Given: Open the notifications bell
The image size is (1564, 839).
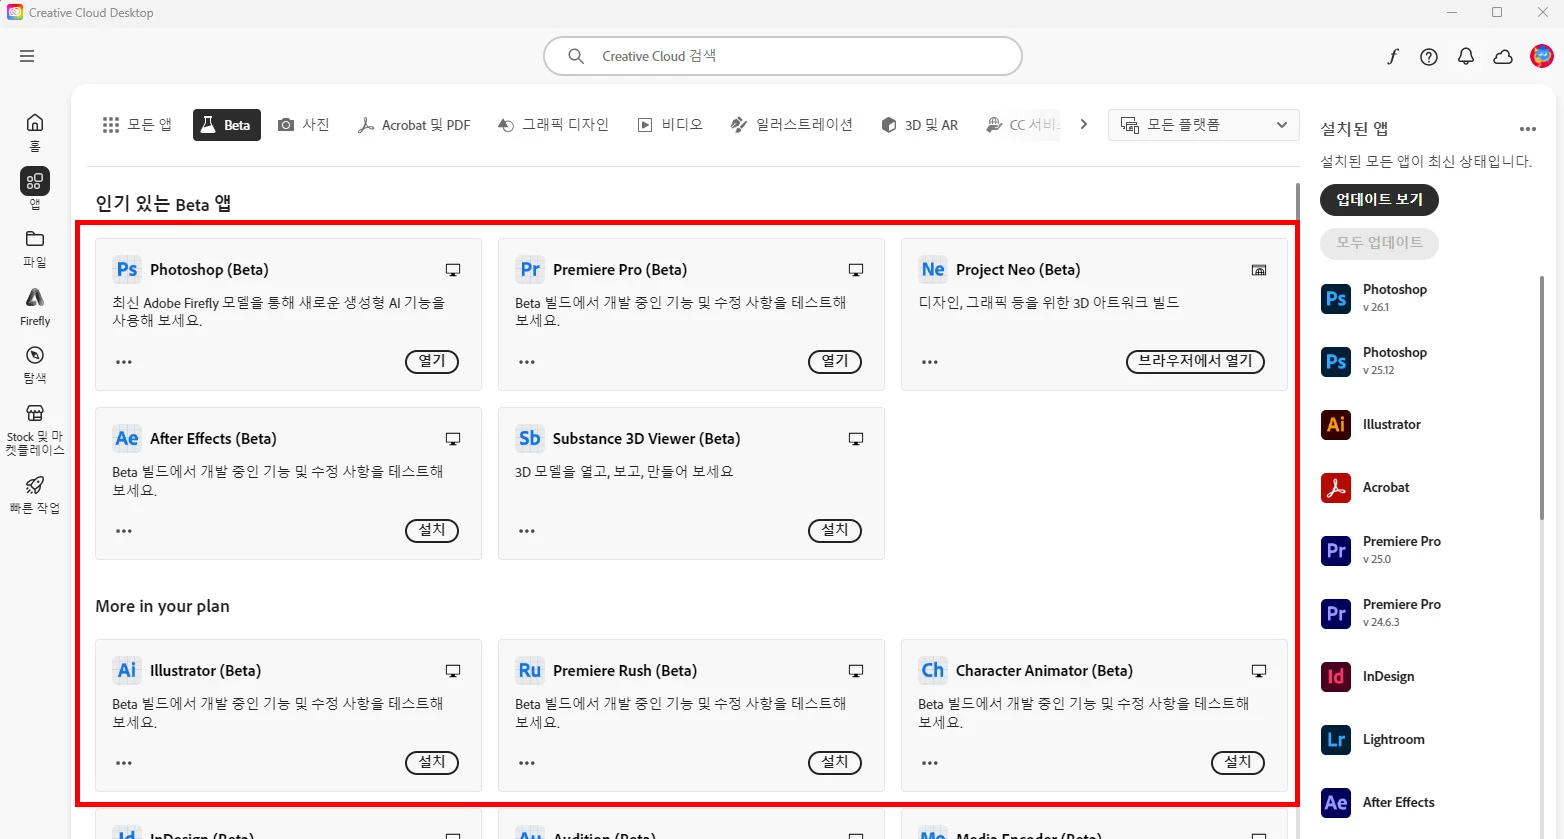Looking at the screenshot, I should tap(1466, 57).
